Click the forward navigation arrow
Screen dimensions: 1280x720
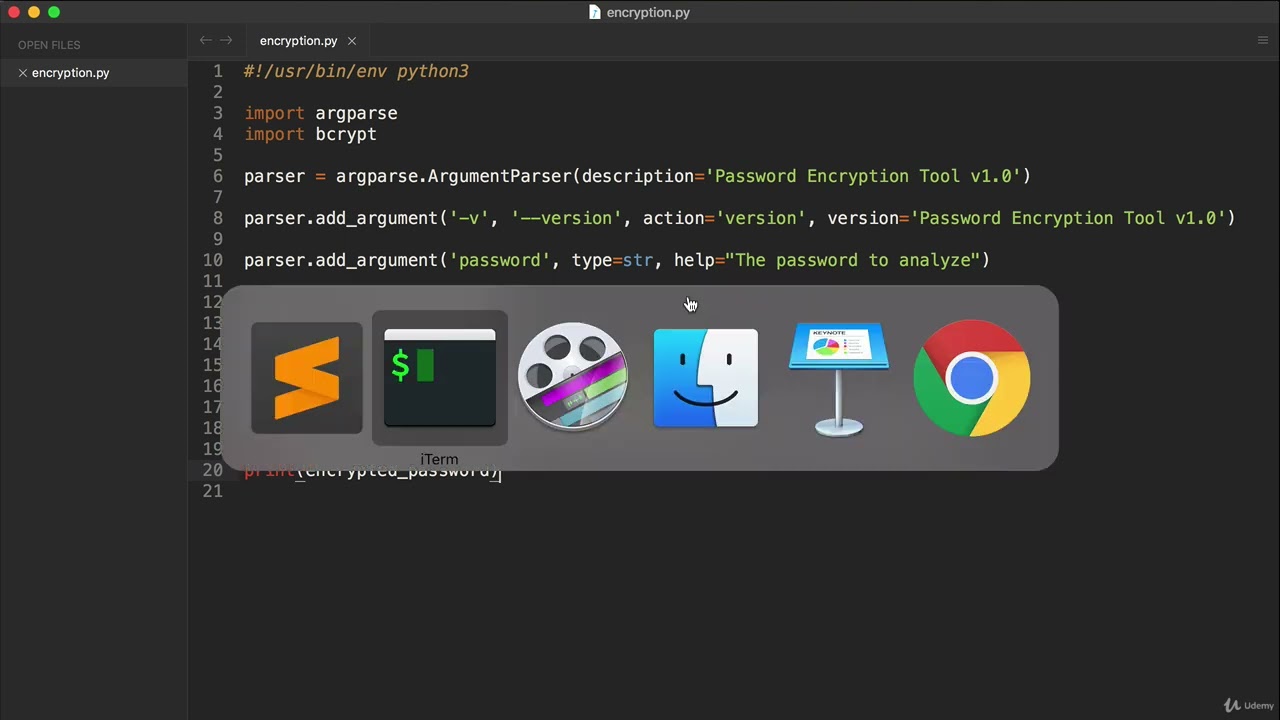tap(226, 41)
